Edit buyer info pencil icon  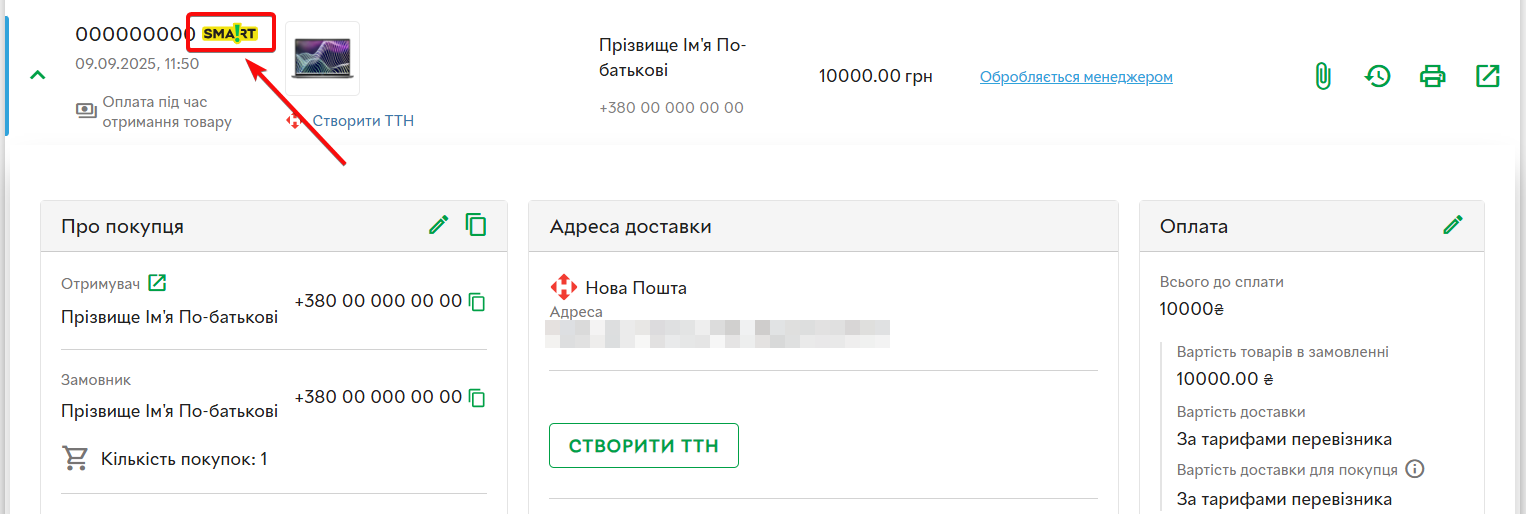(439, 225)
